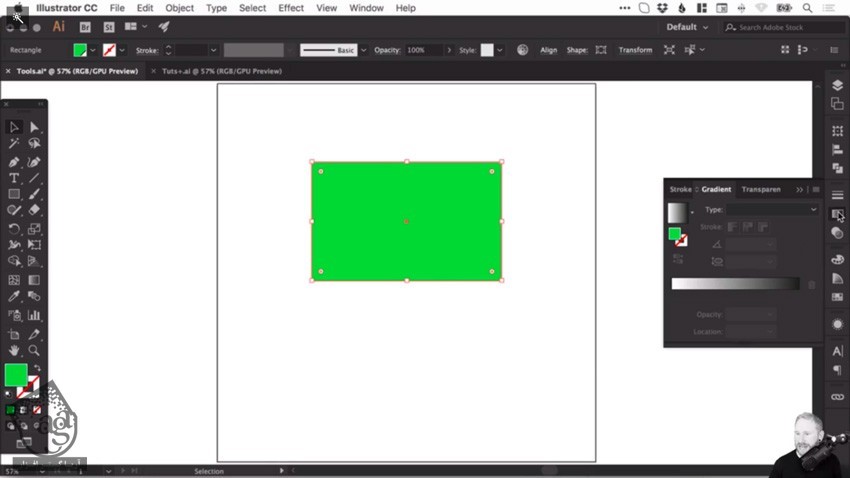Select the Rectangle tool in toolbox
Viewport: 850px width, 478px height.
click(x=14, y=194)
